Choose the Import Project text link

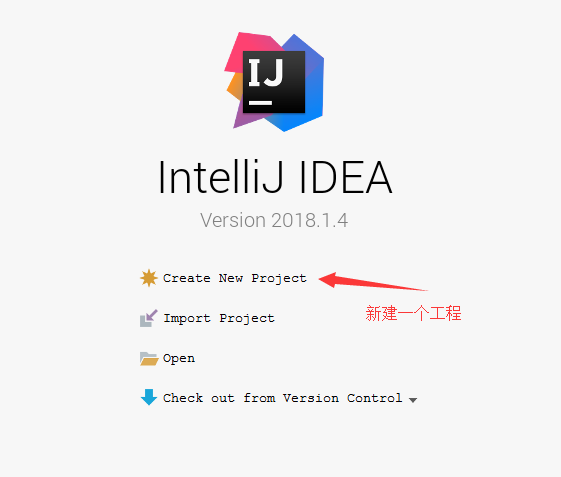tap(219, 318)
